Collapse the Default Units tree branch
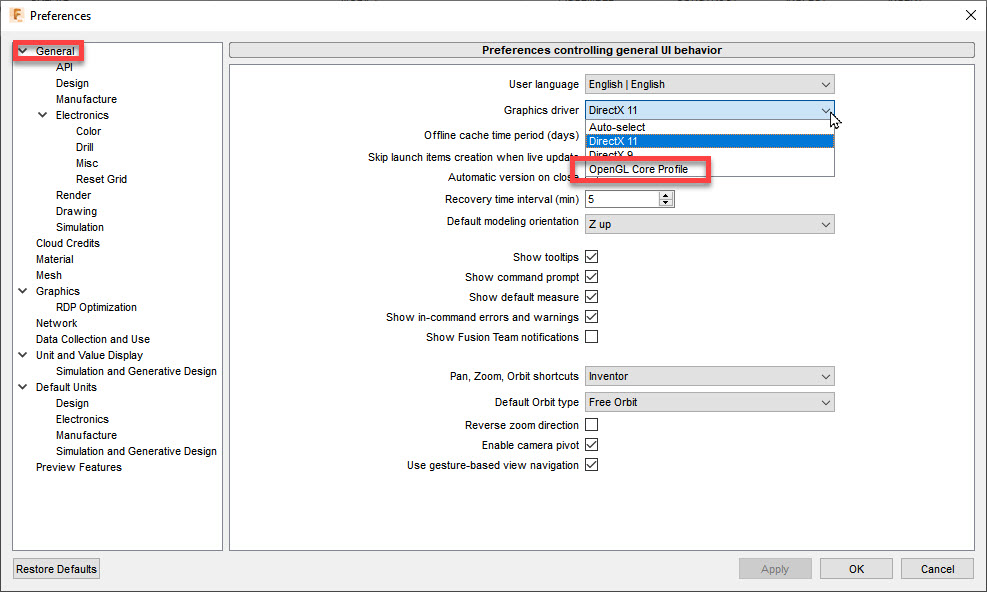 [x=21, y=386]
